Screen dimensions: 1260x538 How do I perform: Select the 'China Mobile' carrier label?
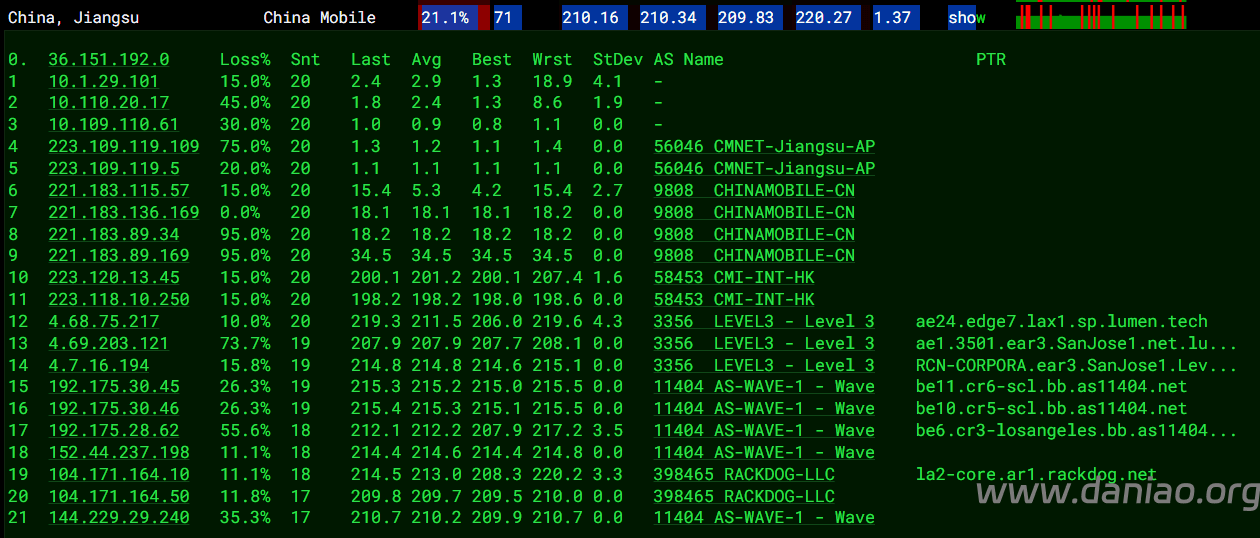click(320, 18)
